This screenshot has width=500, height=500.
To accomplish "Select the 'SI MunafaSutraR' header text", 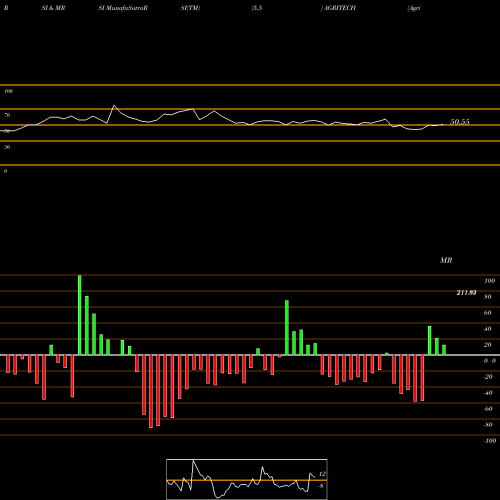I will coord(123,8).
